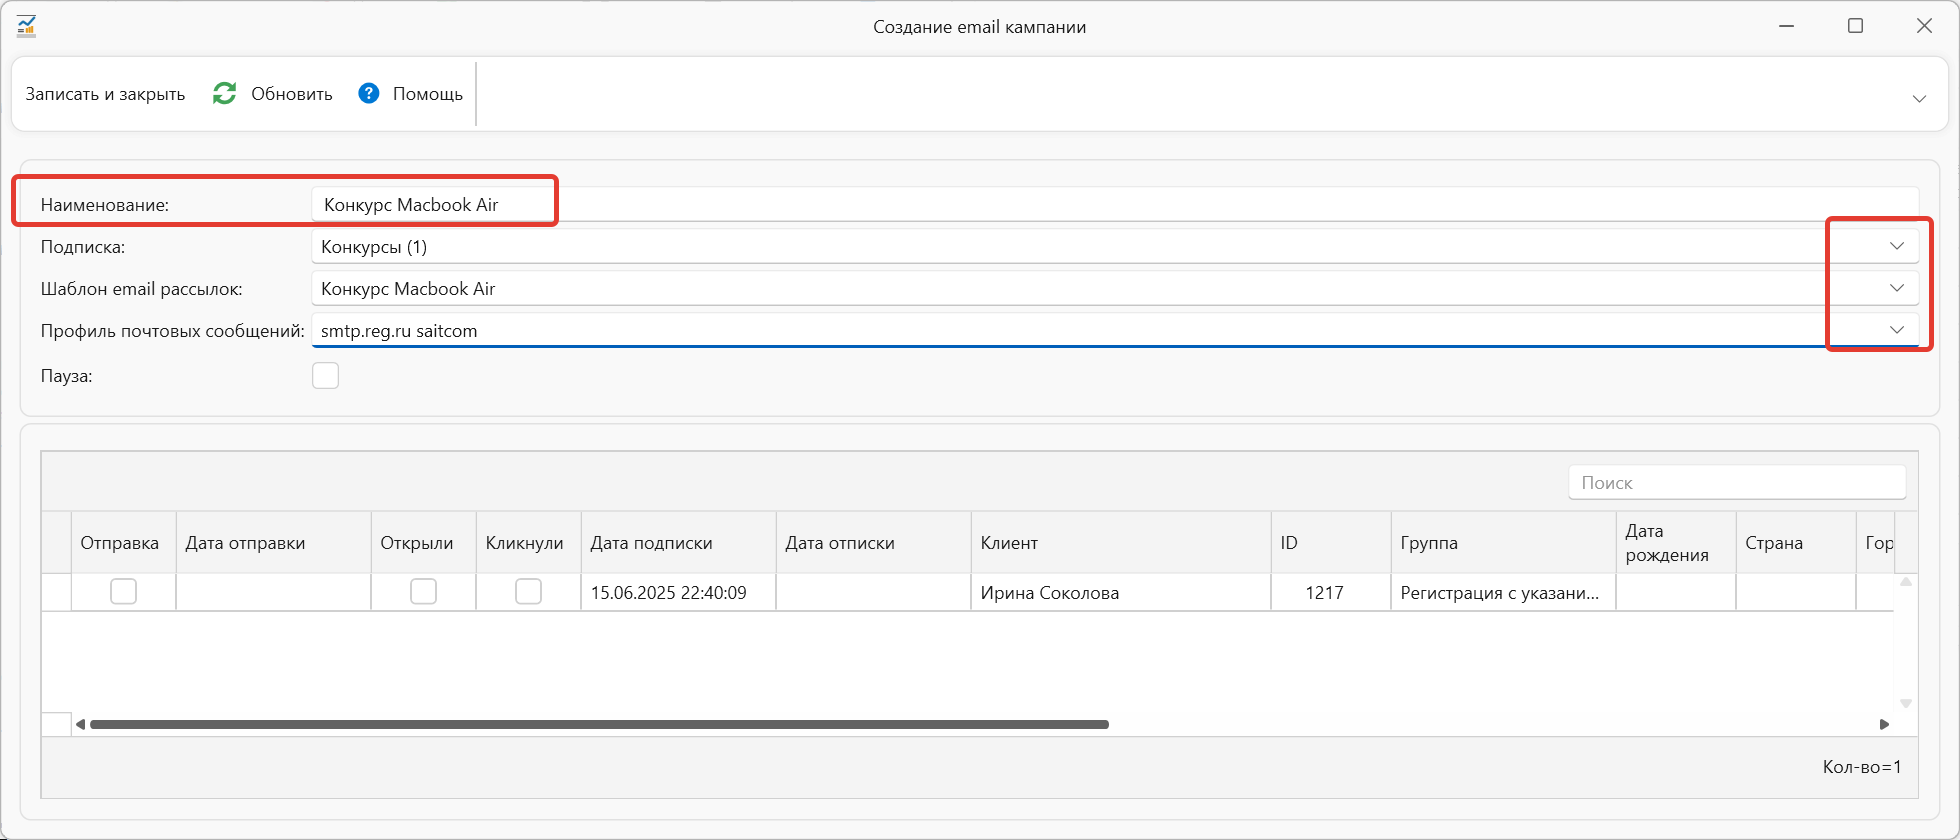Click the Шаблон field with Конкурс Macbook Air

click(x=1115, y=288)
